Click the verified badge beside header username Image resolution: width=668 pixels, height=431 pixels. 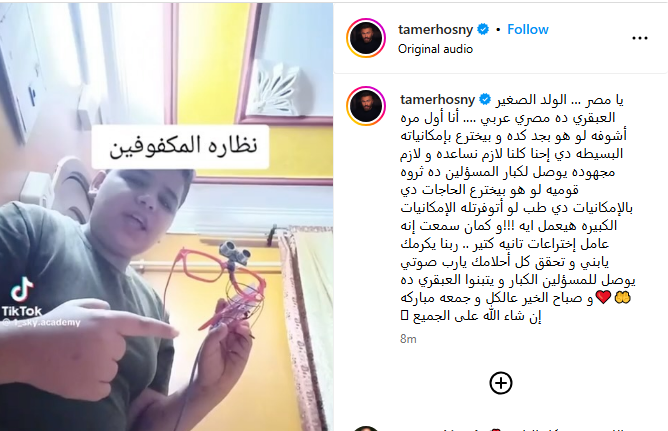click(483, 29)
